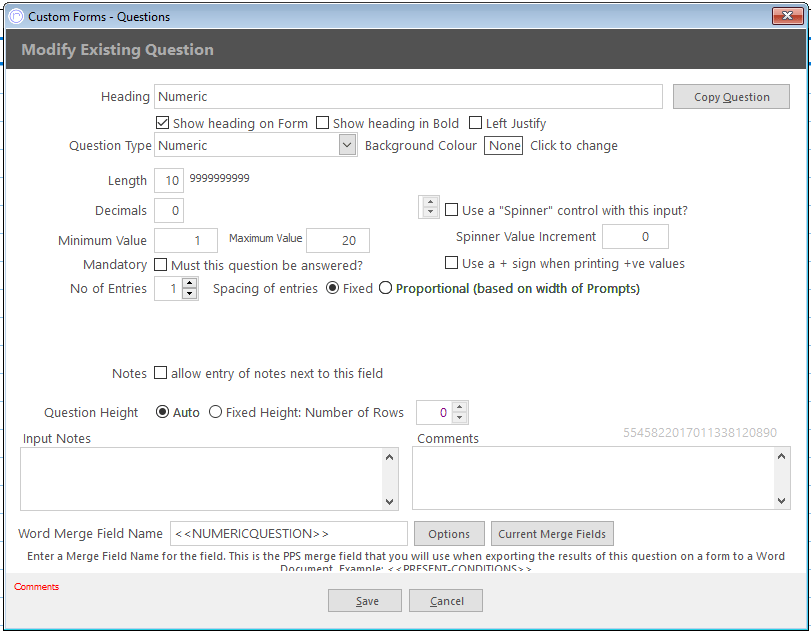
Task: Open Current Merge Fields
Action: [x=552, y=533]
